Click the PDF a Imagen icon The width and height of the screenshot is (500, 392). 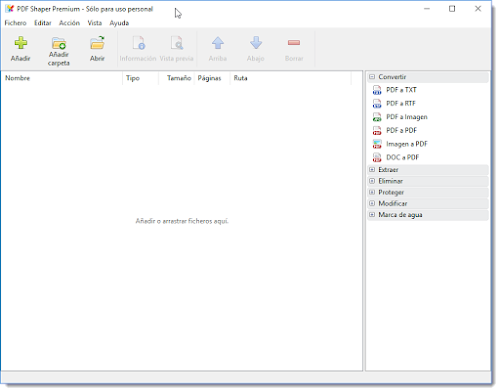377,117
